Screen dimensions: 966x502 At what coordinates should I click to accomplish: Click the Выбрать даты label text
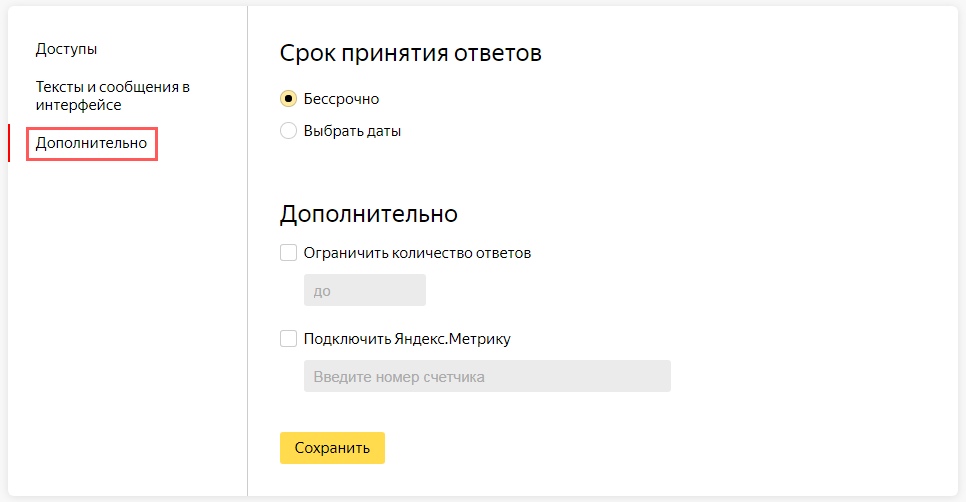point(352,131)
